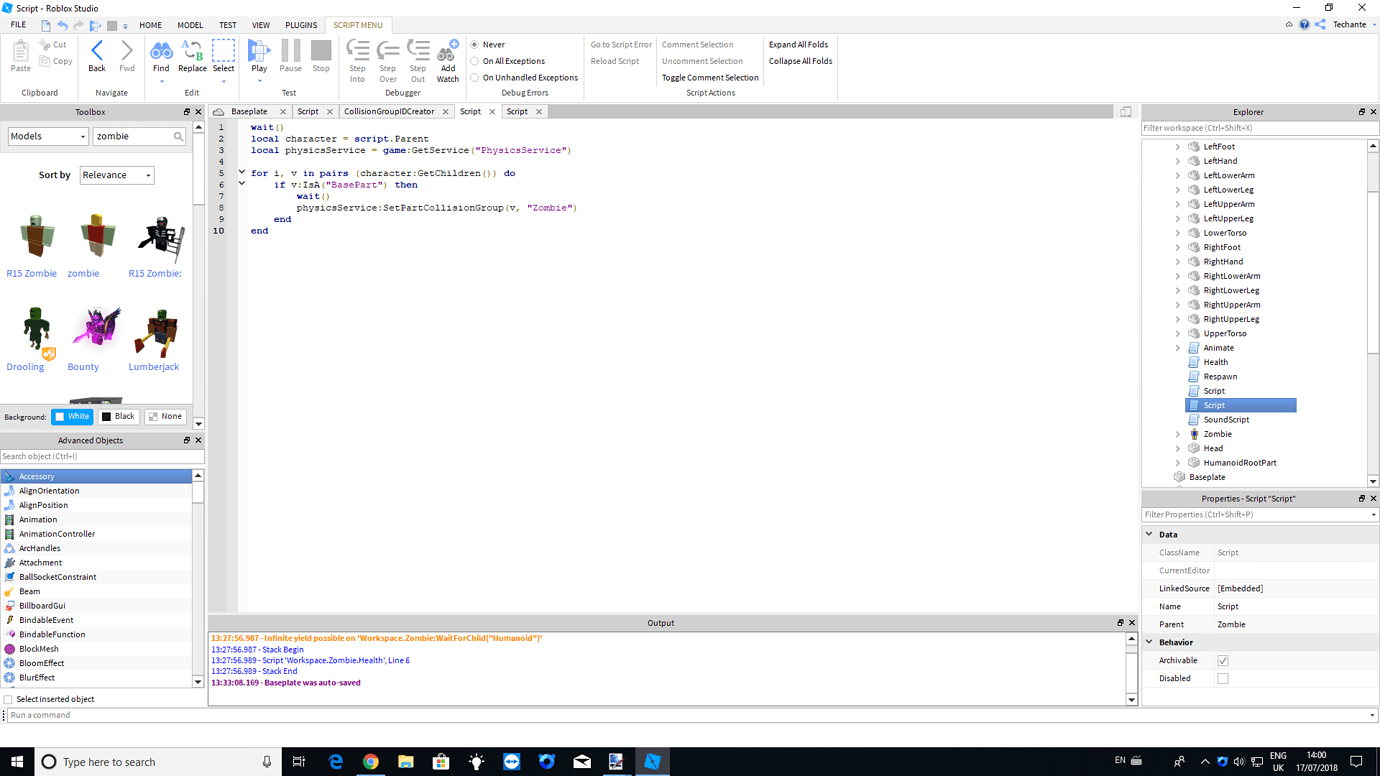Screen dimensions: 1380x776
Task: Toggle the Archivable checkbox
Action: tap(1222, 661)
